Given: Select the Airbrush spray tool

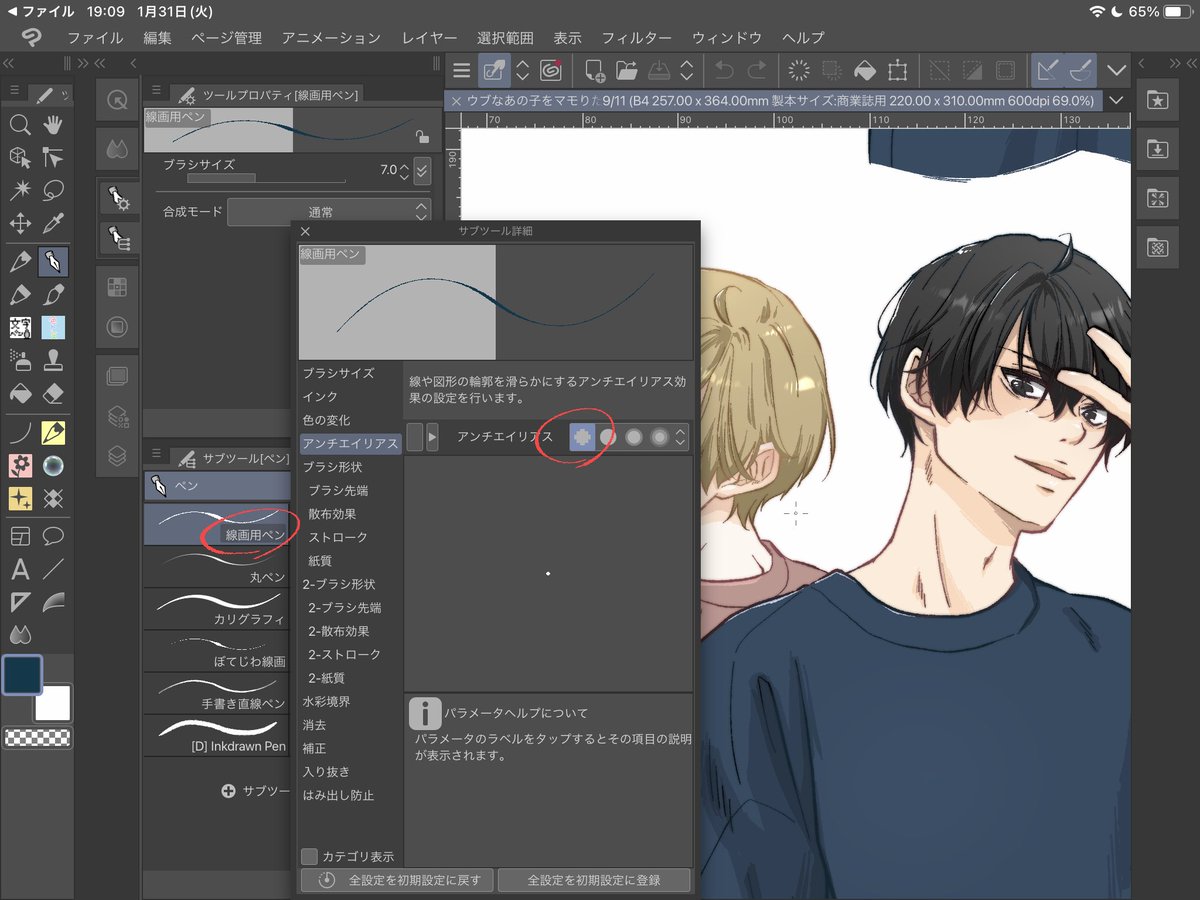Looking at the screenshot, I should click(19, 360).
